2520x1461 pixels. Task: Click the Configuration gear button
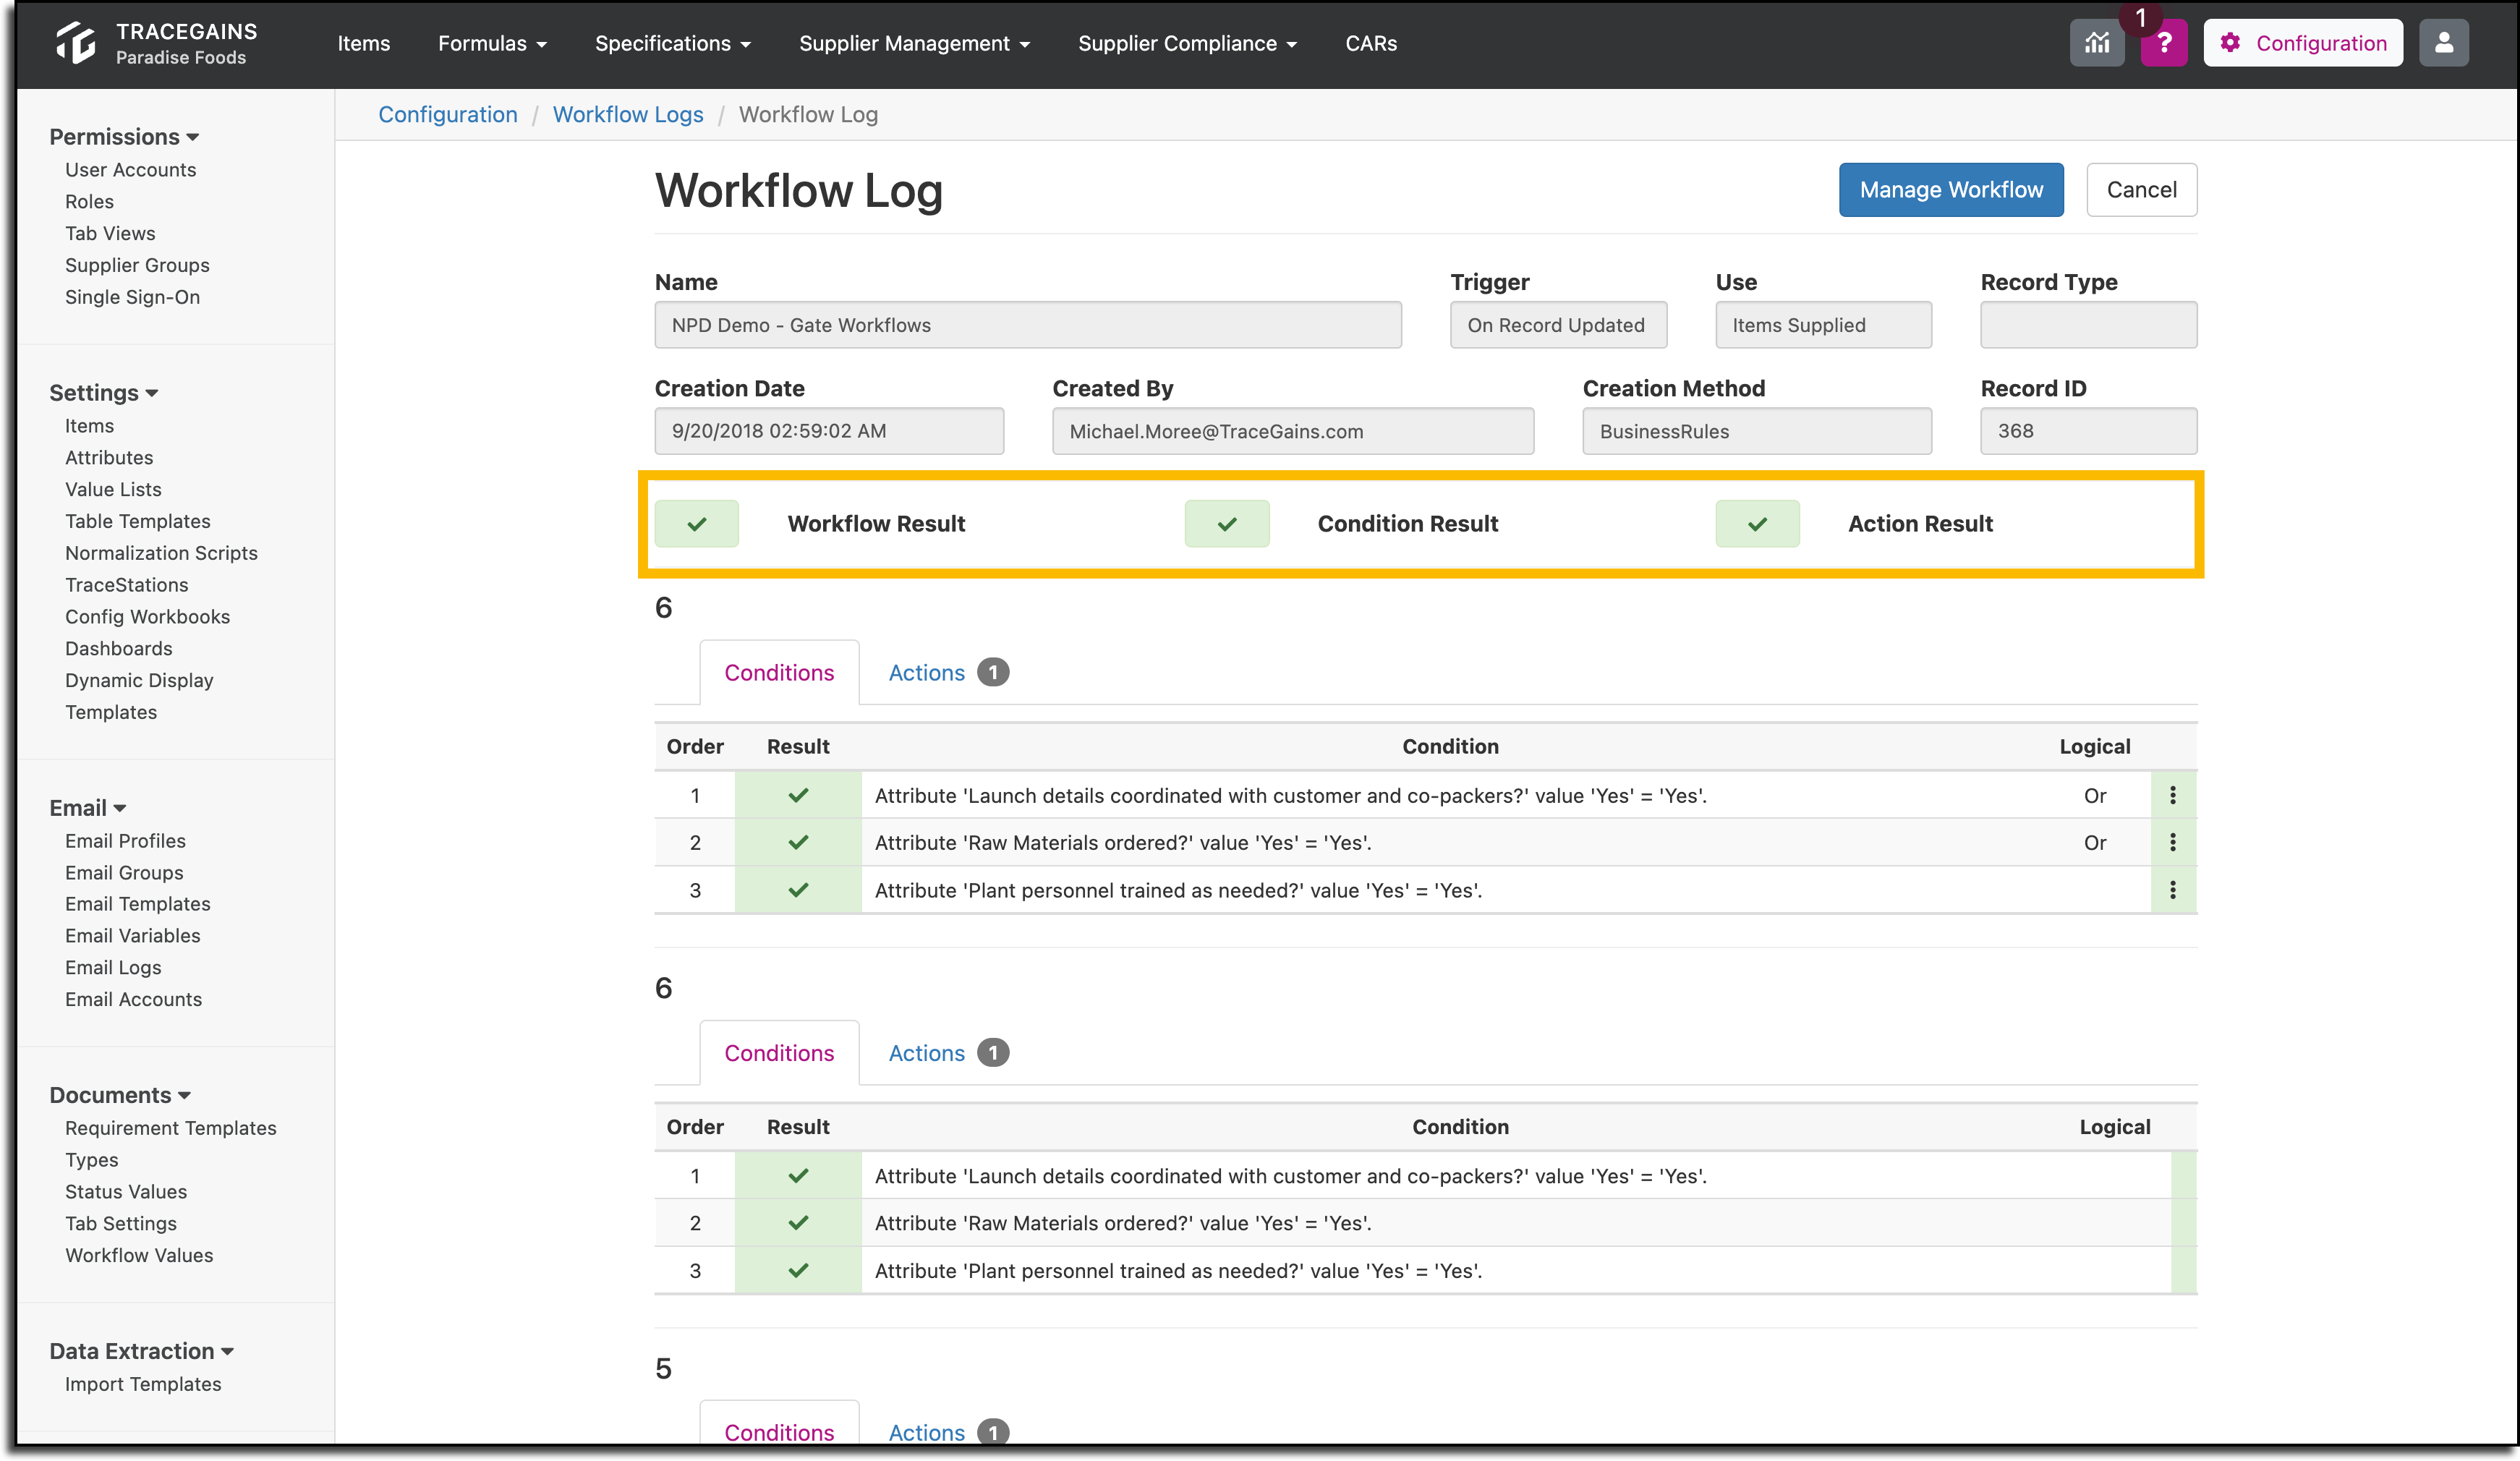point(2302,43)
